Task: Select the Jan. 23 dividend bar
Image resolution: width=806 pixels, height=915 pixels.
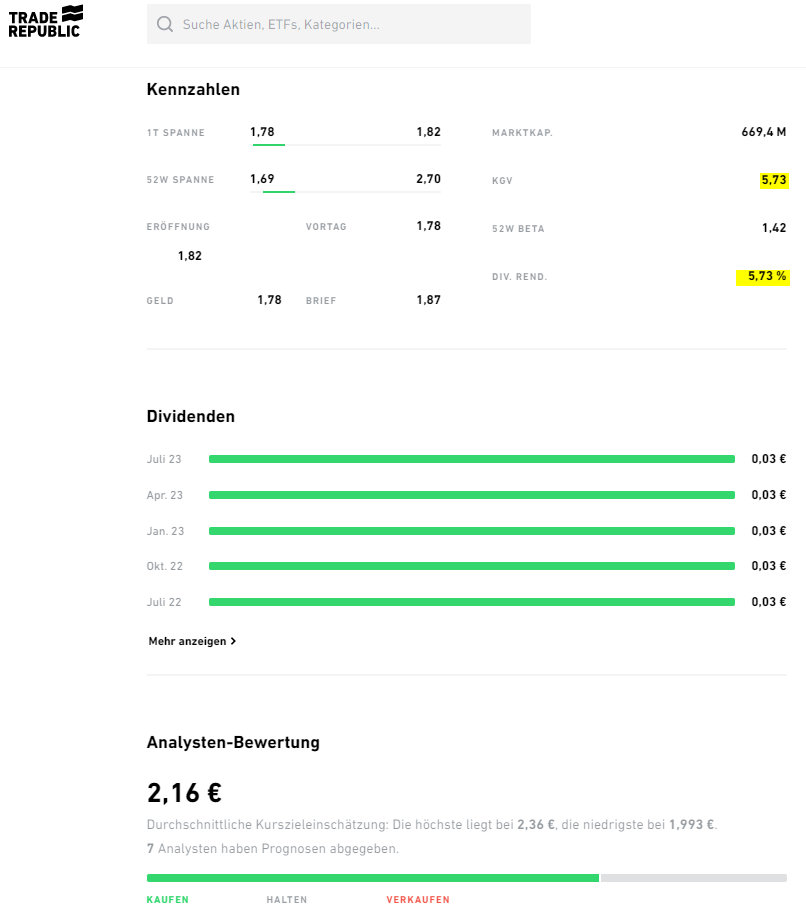Action: click(471, 531)
